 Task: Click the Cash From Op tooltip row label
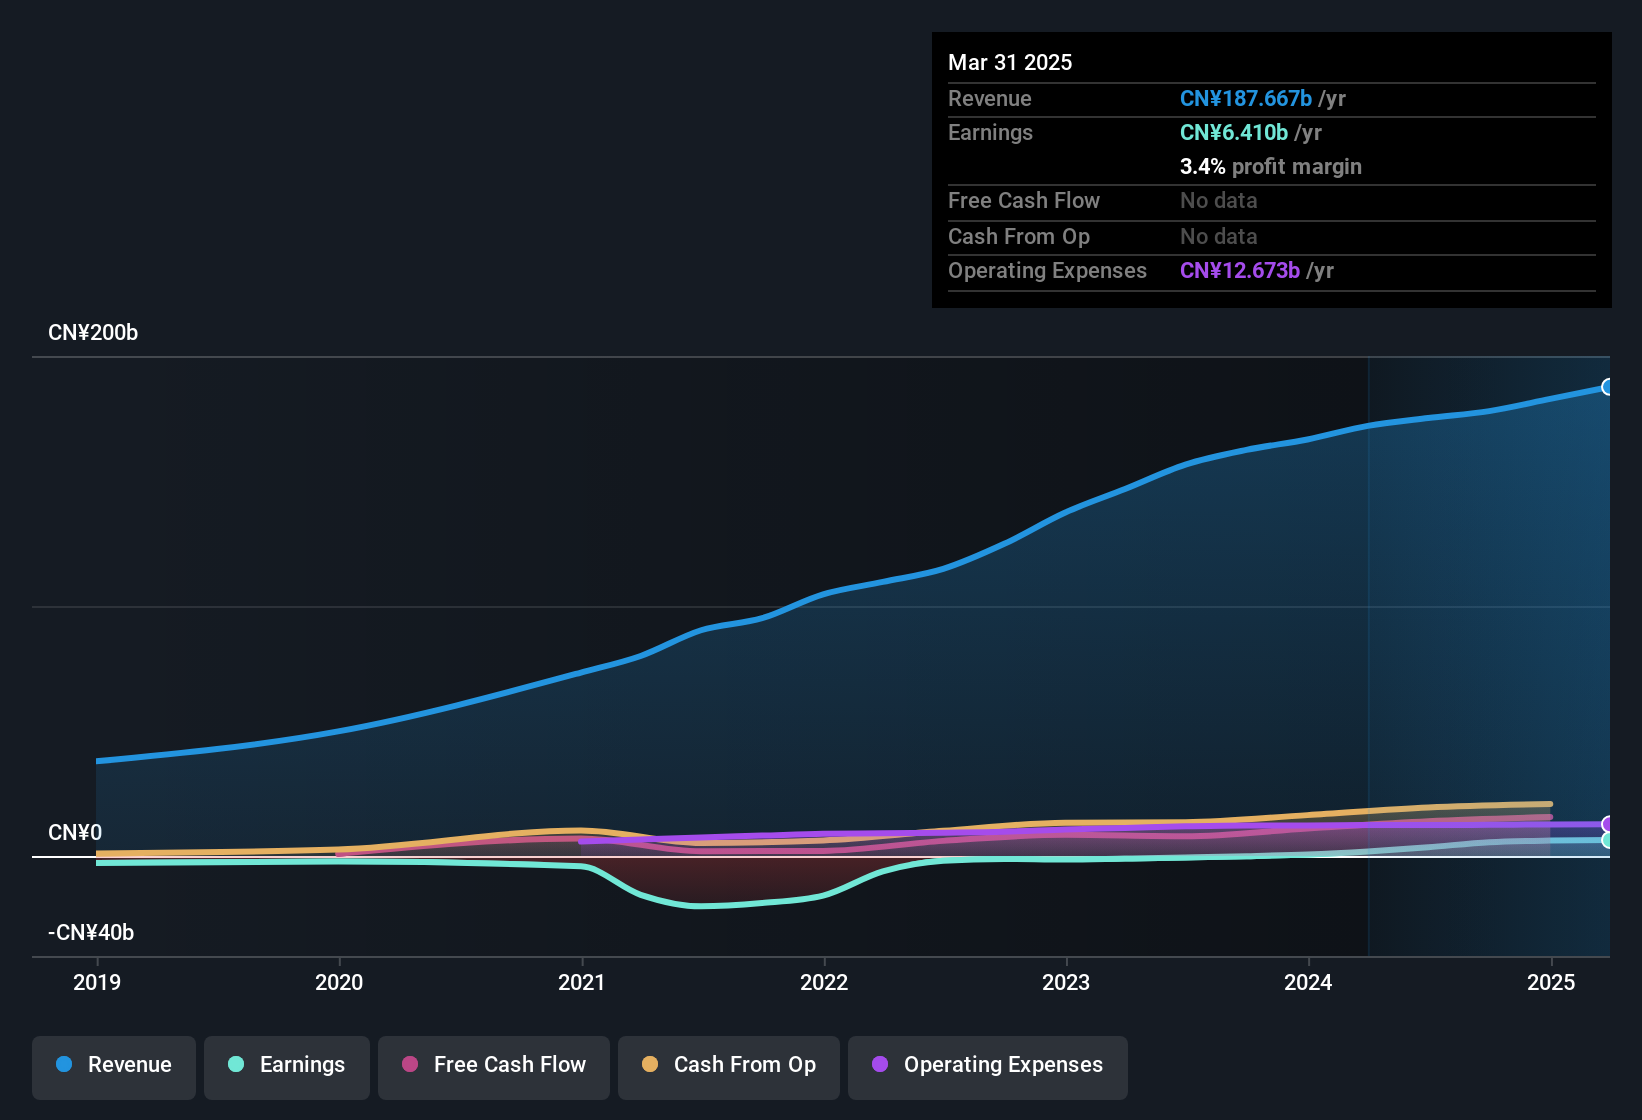1019,237
